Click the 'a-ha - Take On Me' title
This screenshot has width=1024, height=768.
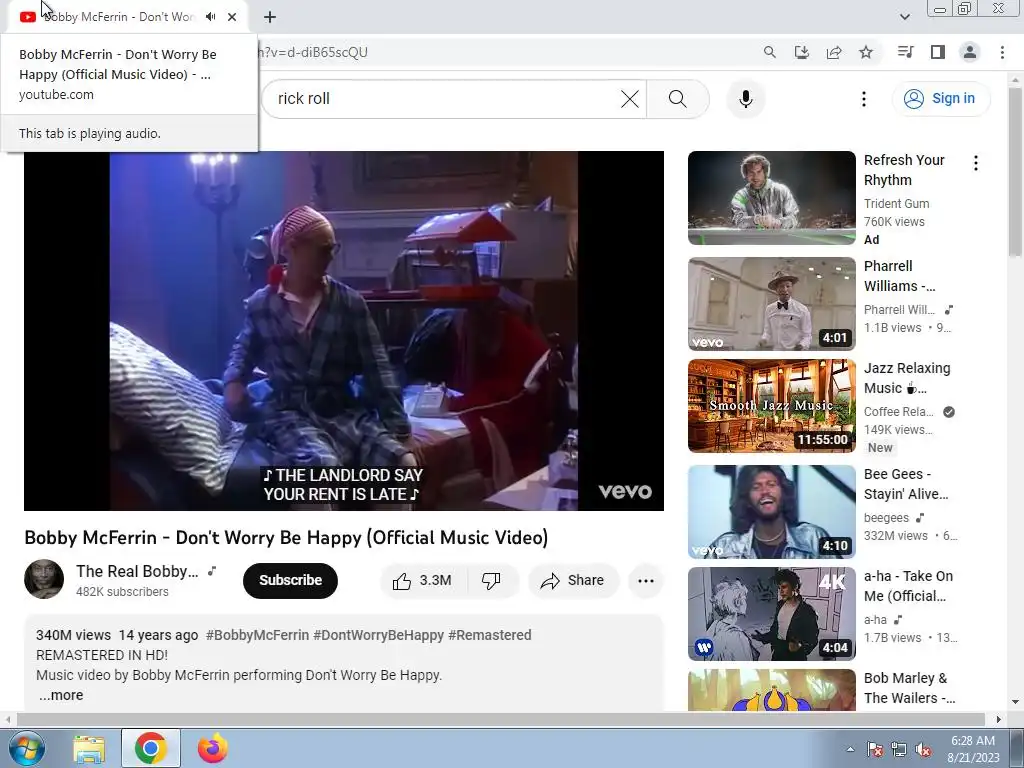pos(908,585)
